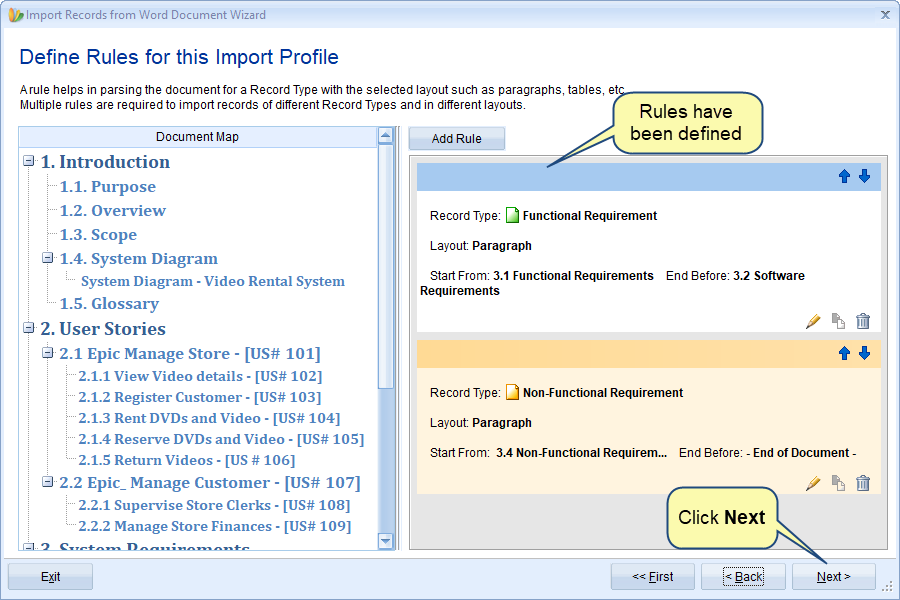Copy the Non-Functional Requirement rule
900x600 pixels.
click(838, 483)
